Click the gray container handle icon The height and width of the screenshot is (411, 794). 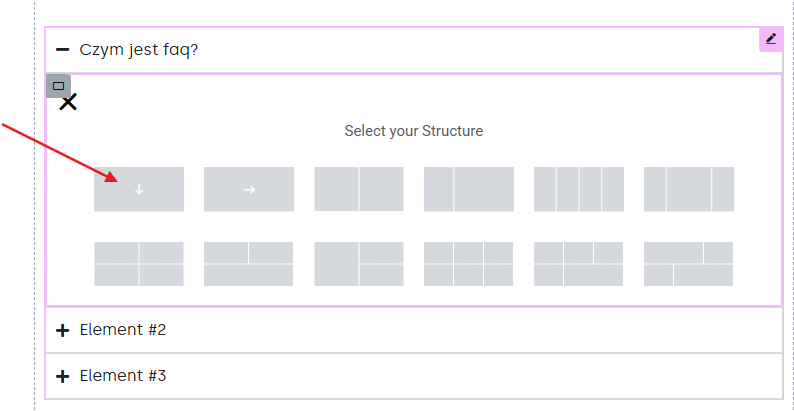[58, 86]
